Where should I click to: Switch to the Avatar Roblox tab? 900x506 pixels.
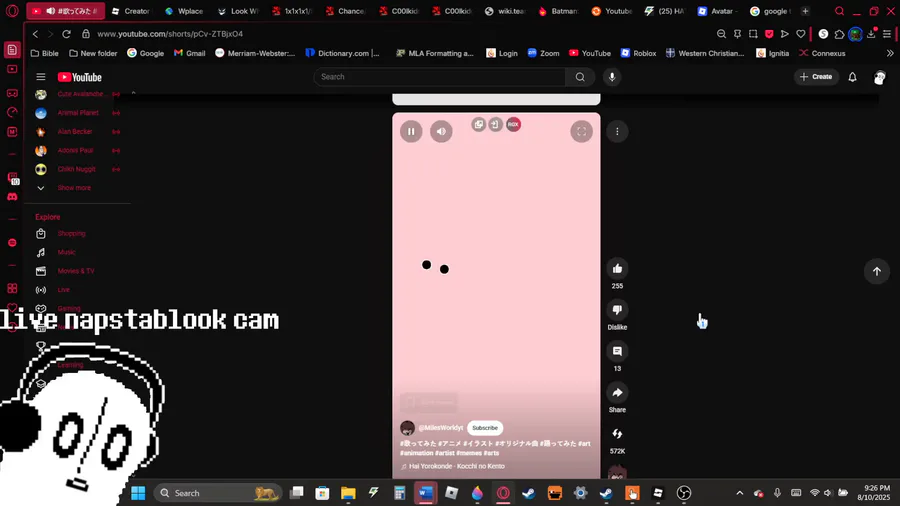[x=719, y=11]
